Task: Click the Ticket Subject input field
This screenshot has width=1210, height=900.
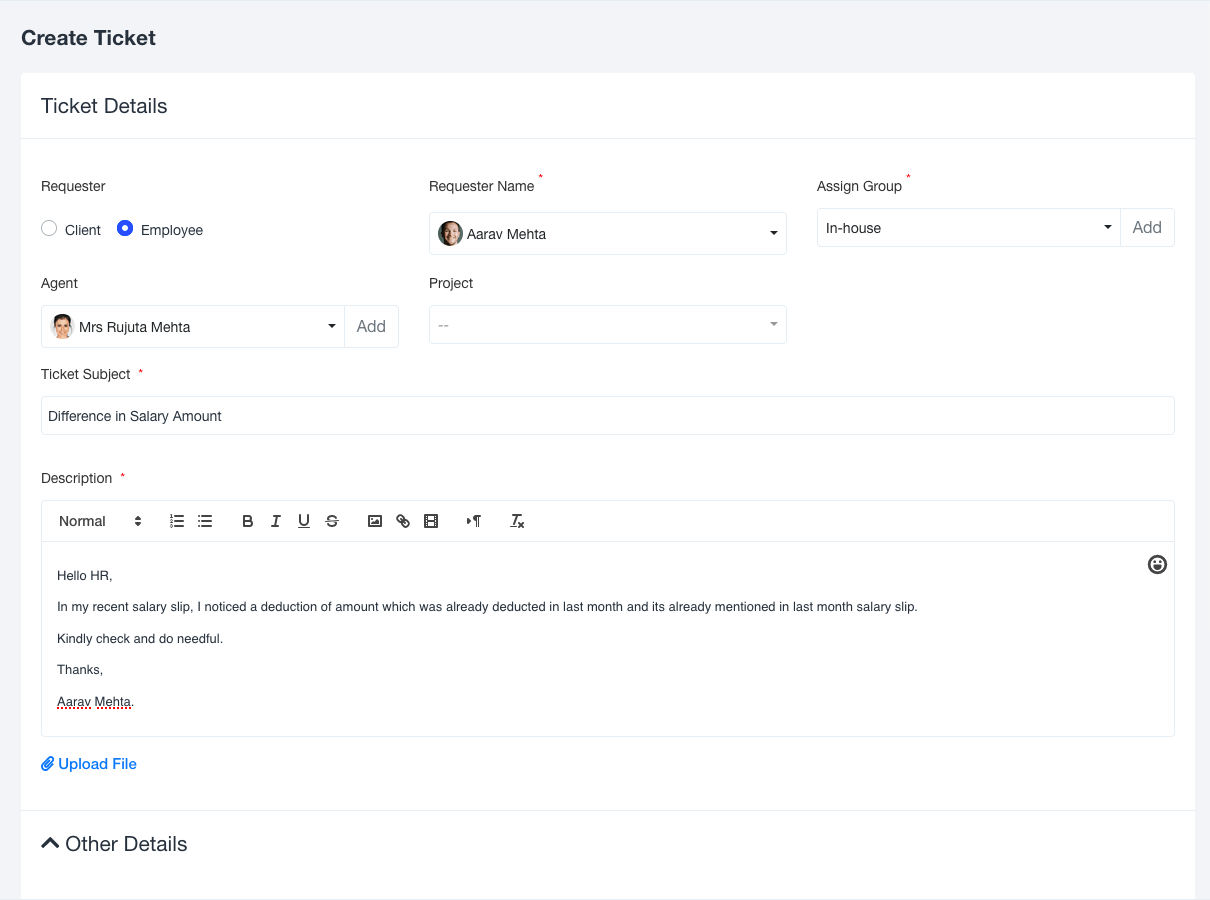Action: [x=607, y=416]
